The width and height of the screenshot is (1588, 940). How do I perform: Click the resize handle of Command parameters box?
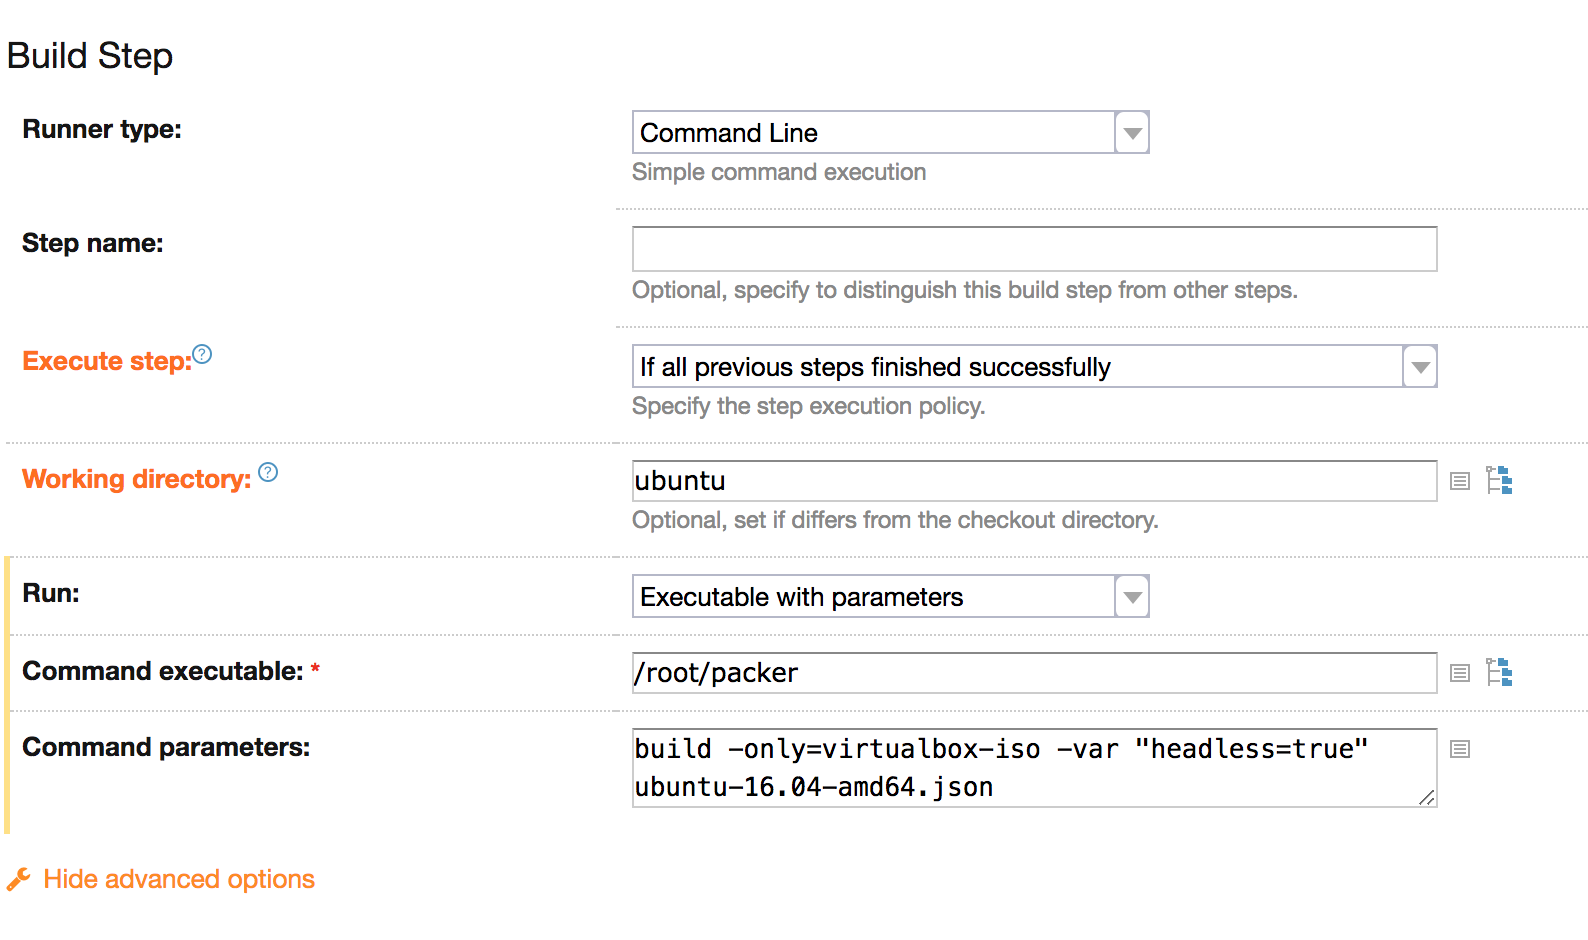click(1427, 797)
